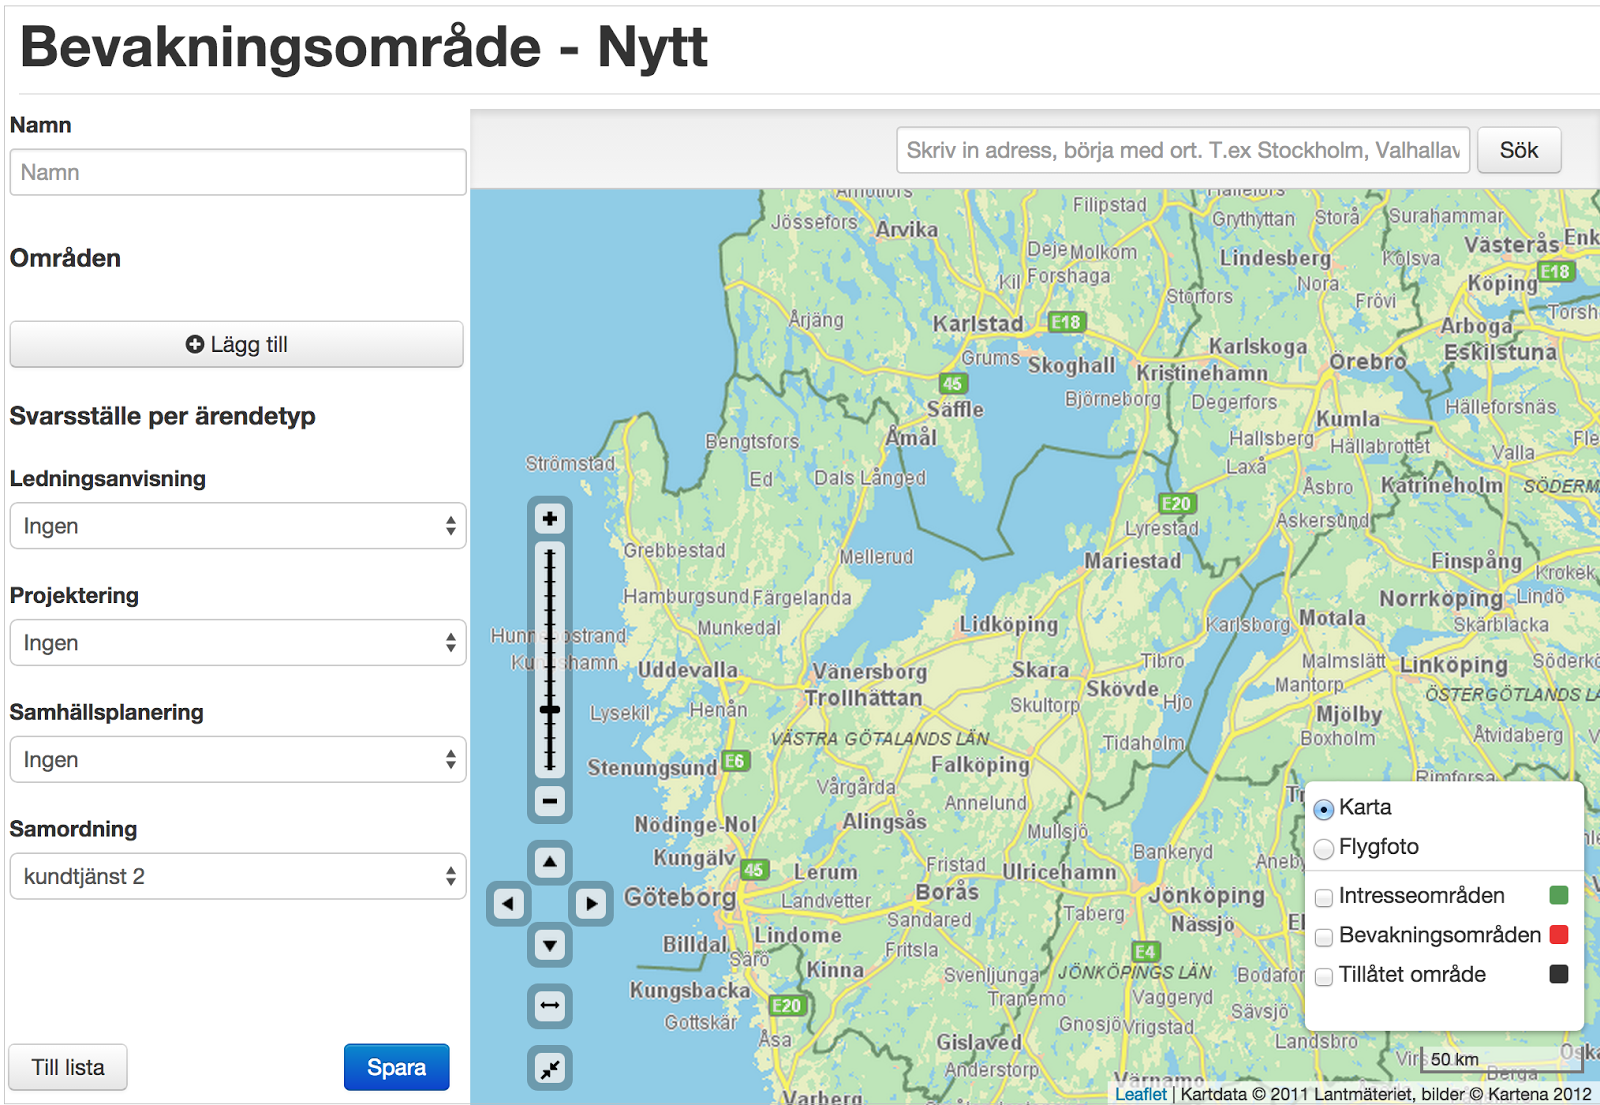Select the Flygfoto radio button
The width and height of the screenshot is (1600, 1105).
1324,849
